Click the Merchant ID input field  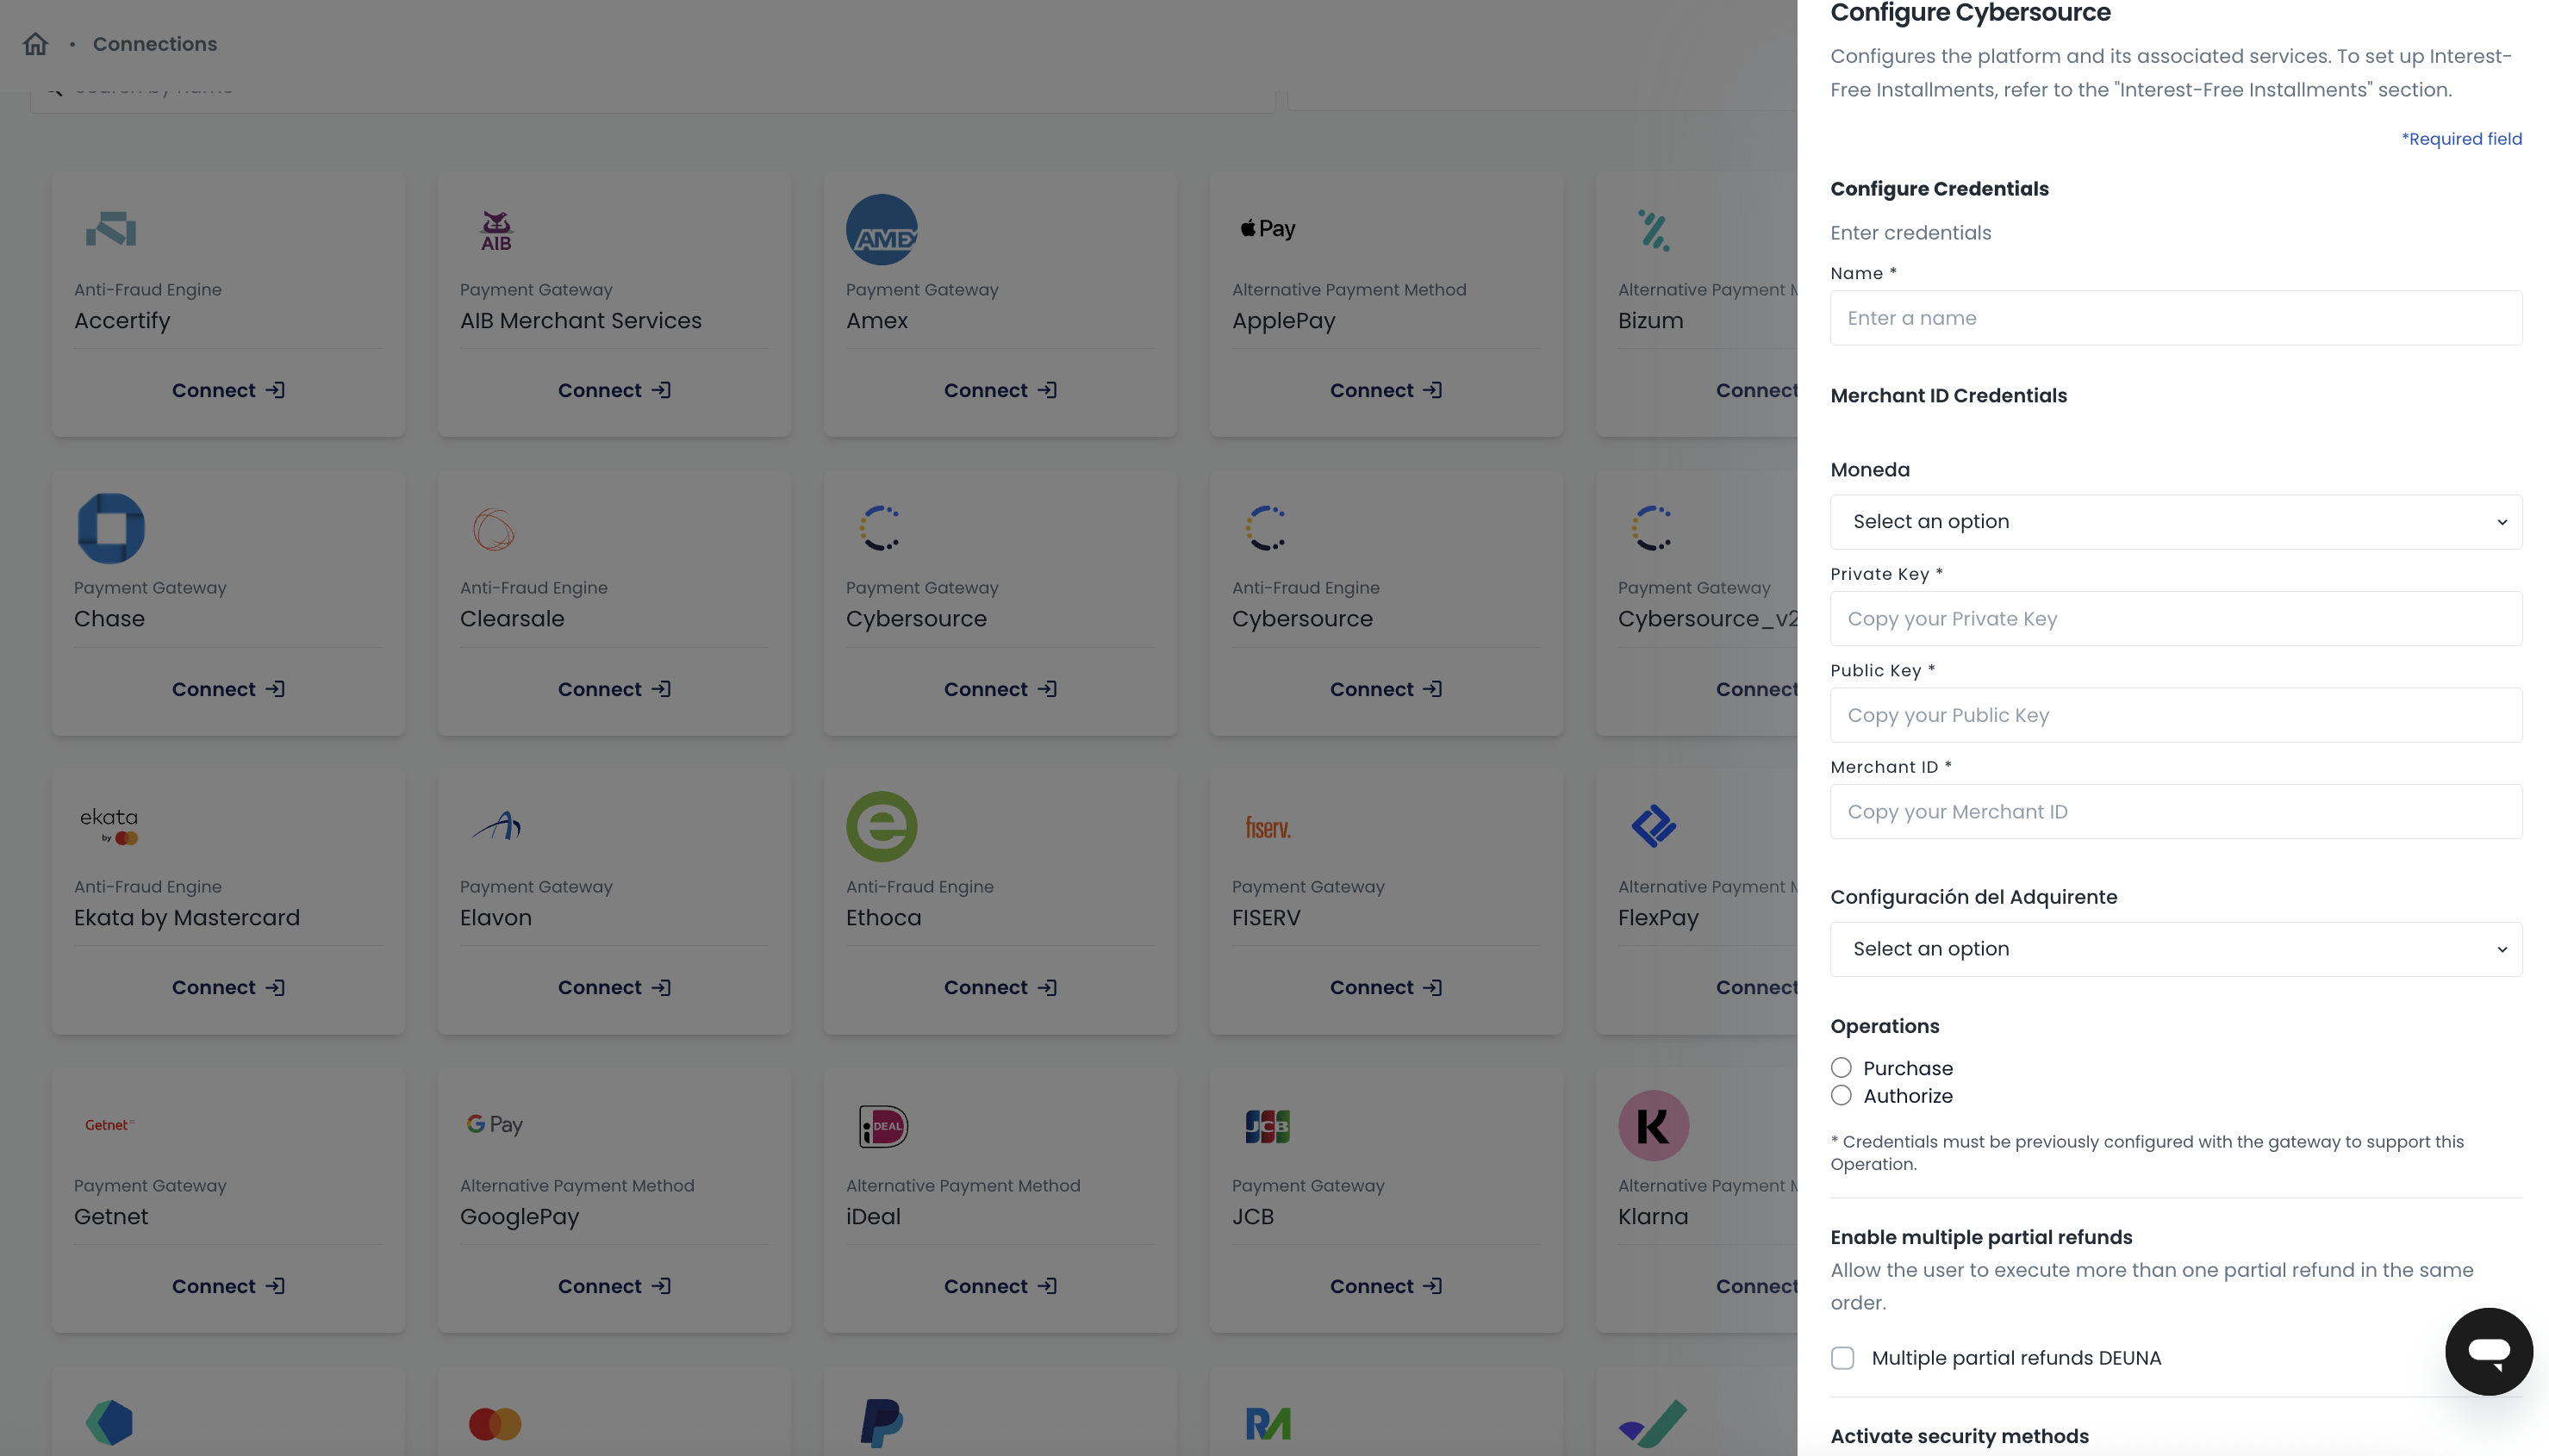pyautogui.click(x=2175, y=812)
